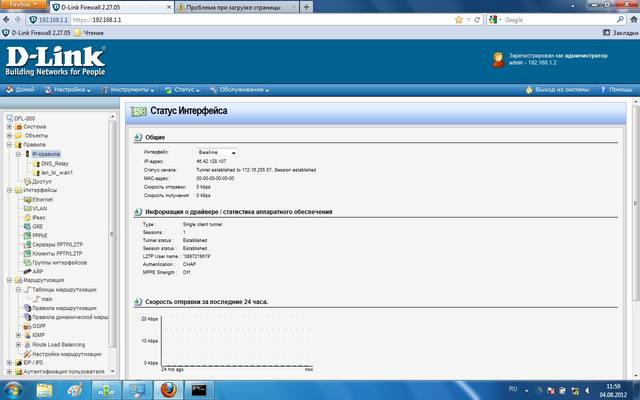Open the Закладки bookmarks button
The image size is (640, 400).
coord(620,33)
